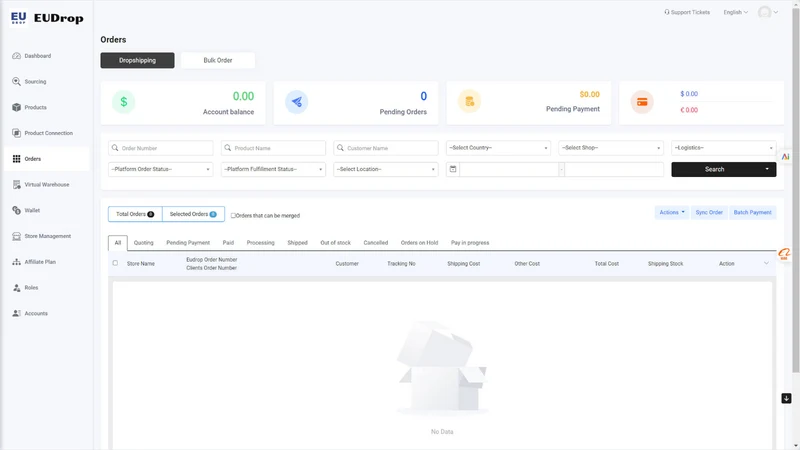Select the Paid tab
This screenshot has width=800, height=450.
coord(228,243)
